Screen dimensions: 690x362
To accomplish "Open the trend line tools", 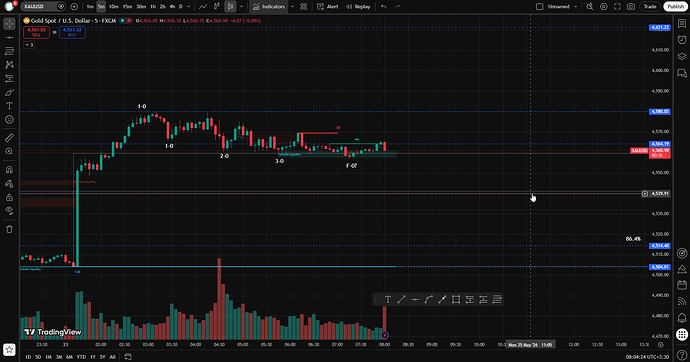I will 9,38.
